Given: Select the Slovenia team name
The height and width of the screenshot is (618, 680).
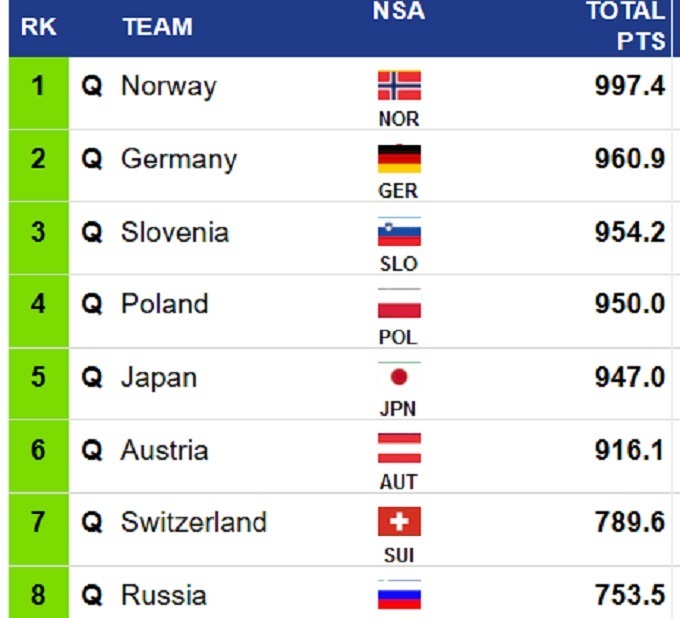Looking at the screenshot, I should click(175, 232).
